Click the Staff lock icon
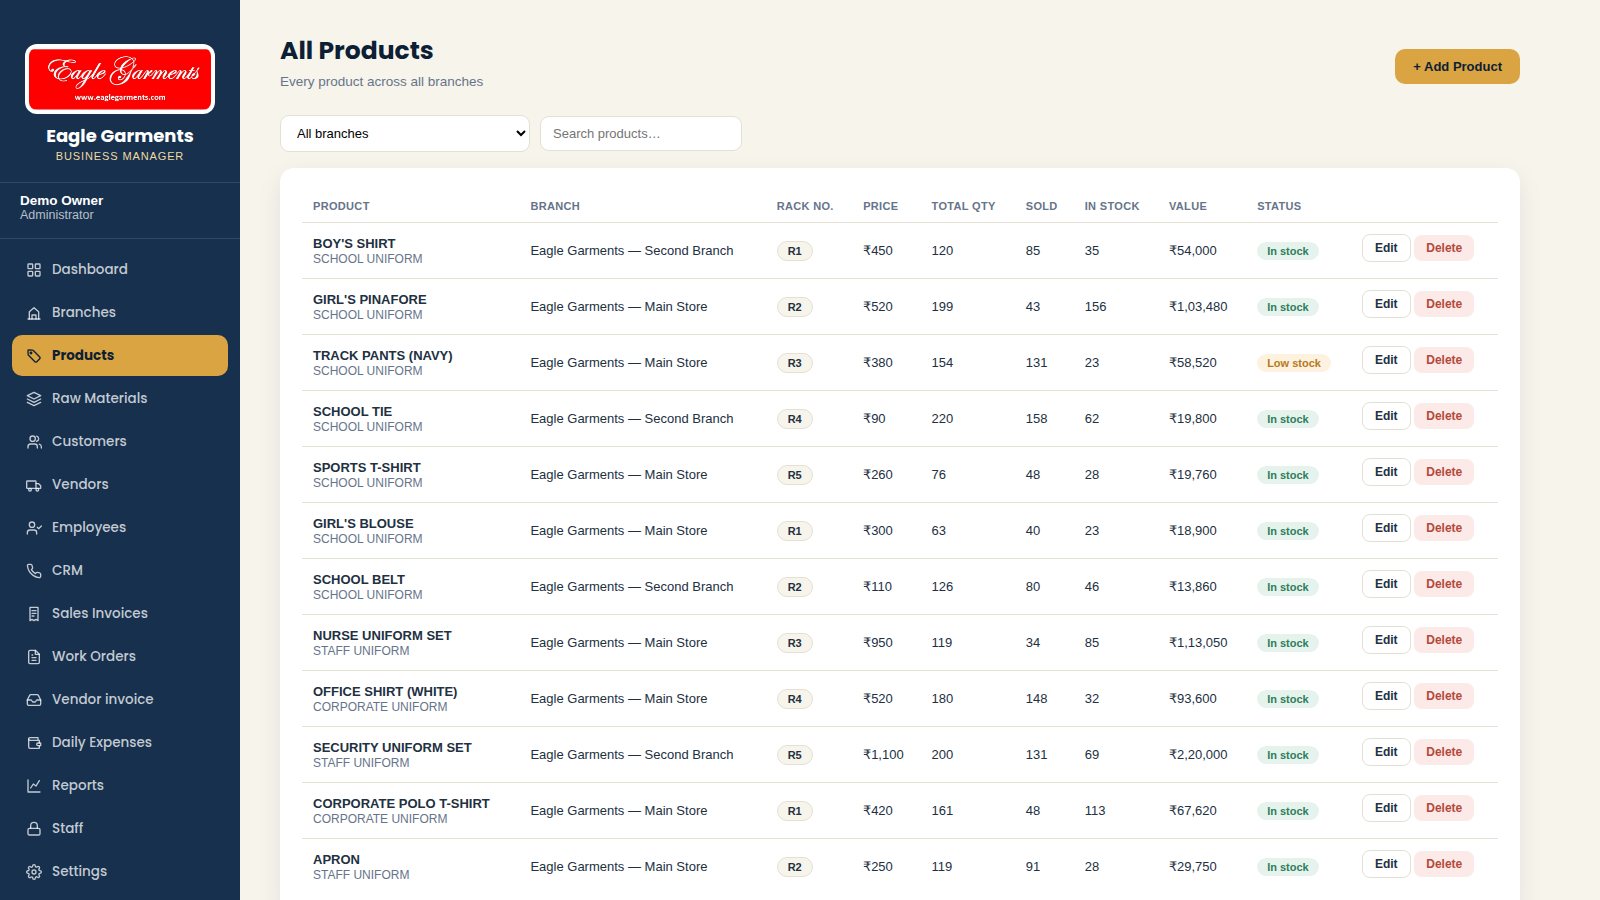This screenshot has height=900, width=1600. [x=34, y=829]
